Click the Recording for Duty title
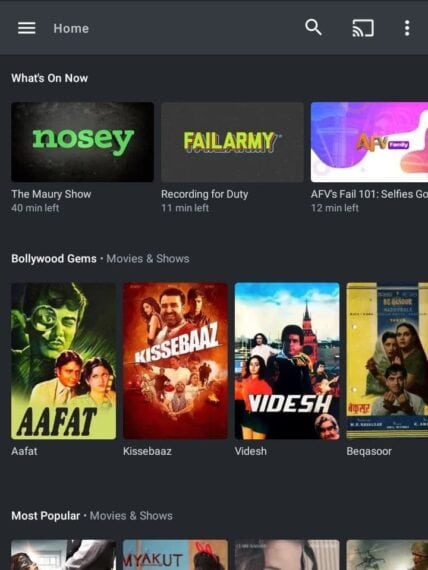Screen dimensions: 428x570 205,194
